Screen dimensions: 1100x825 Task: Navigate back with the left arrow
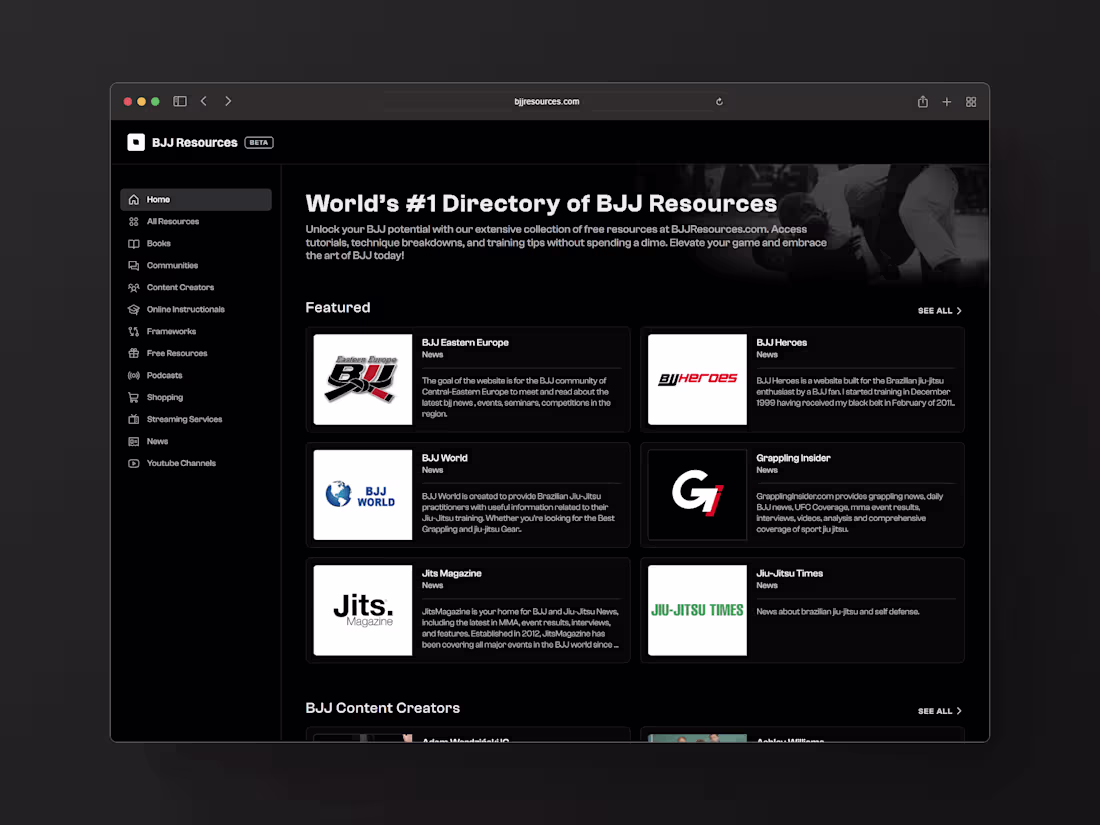coord(204,101)
